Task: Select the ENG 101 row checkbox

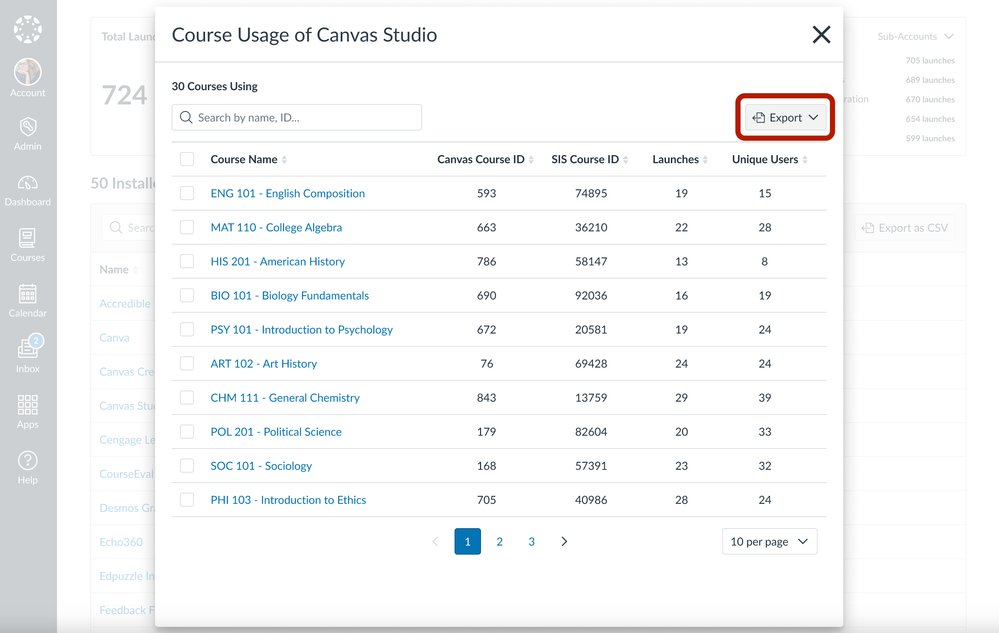Action: (187, 193)
